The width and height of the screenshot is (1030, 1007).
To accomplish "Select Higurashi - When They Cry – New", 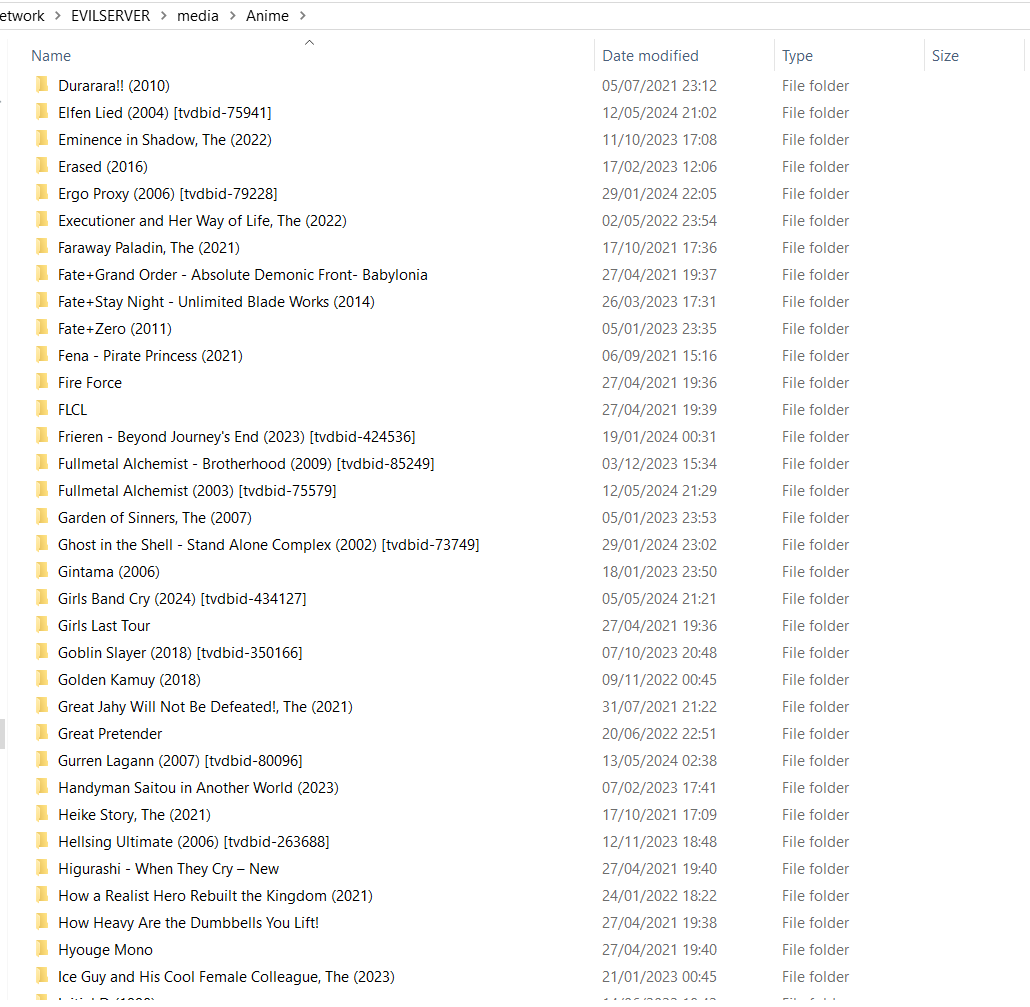I will pos(168,868).
